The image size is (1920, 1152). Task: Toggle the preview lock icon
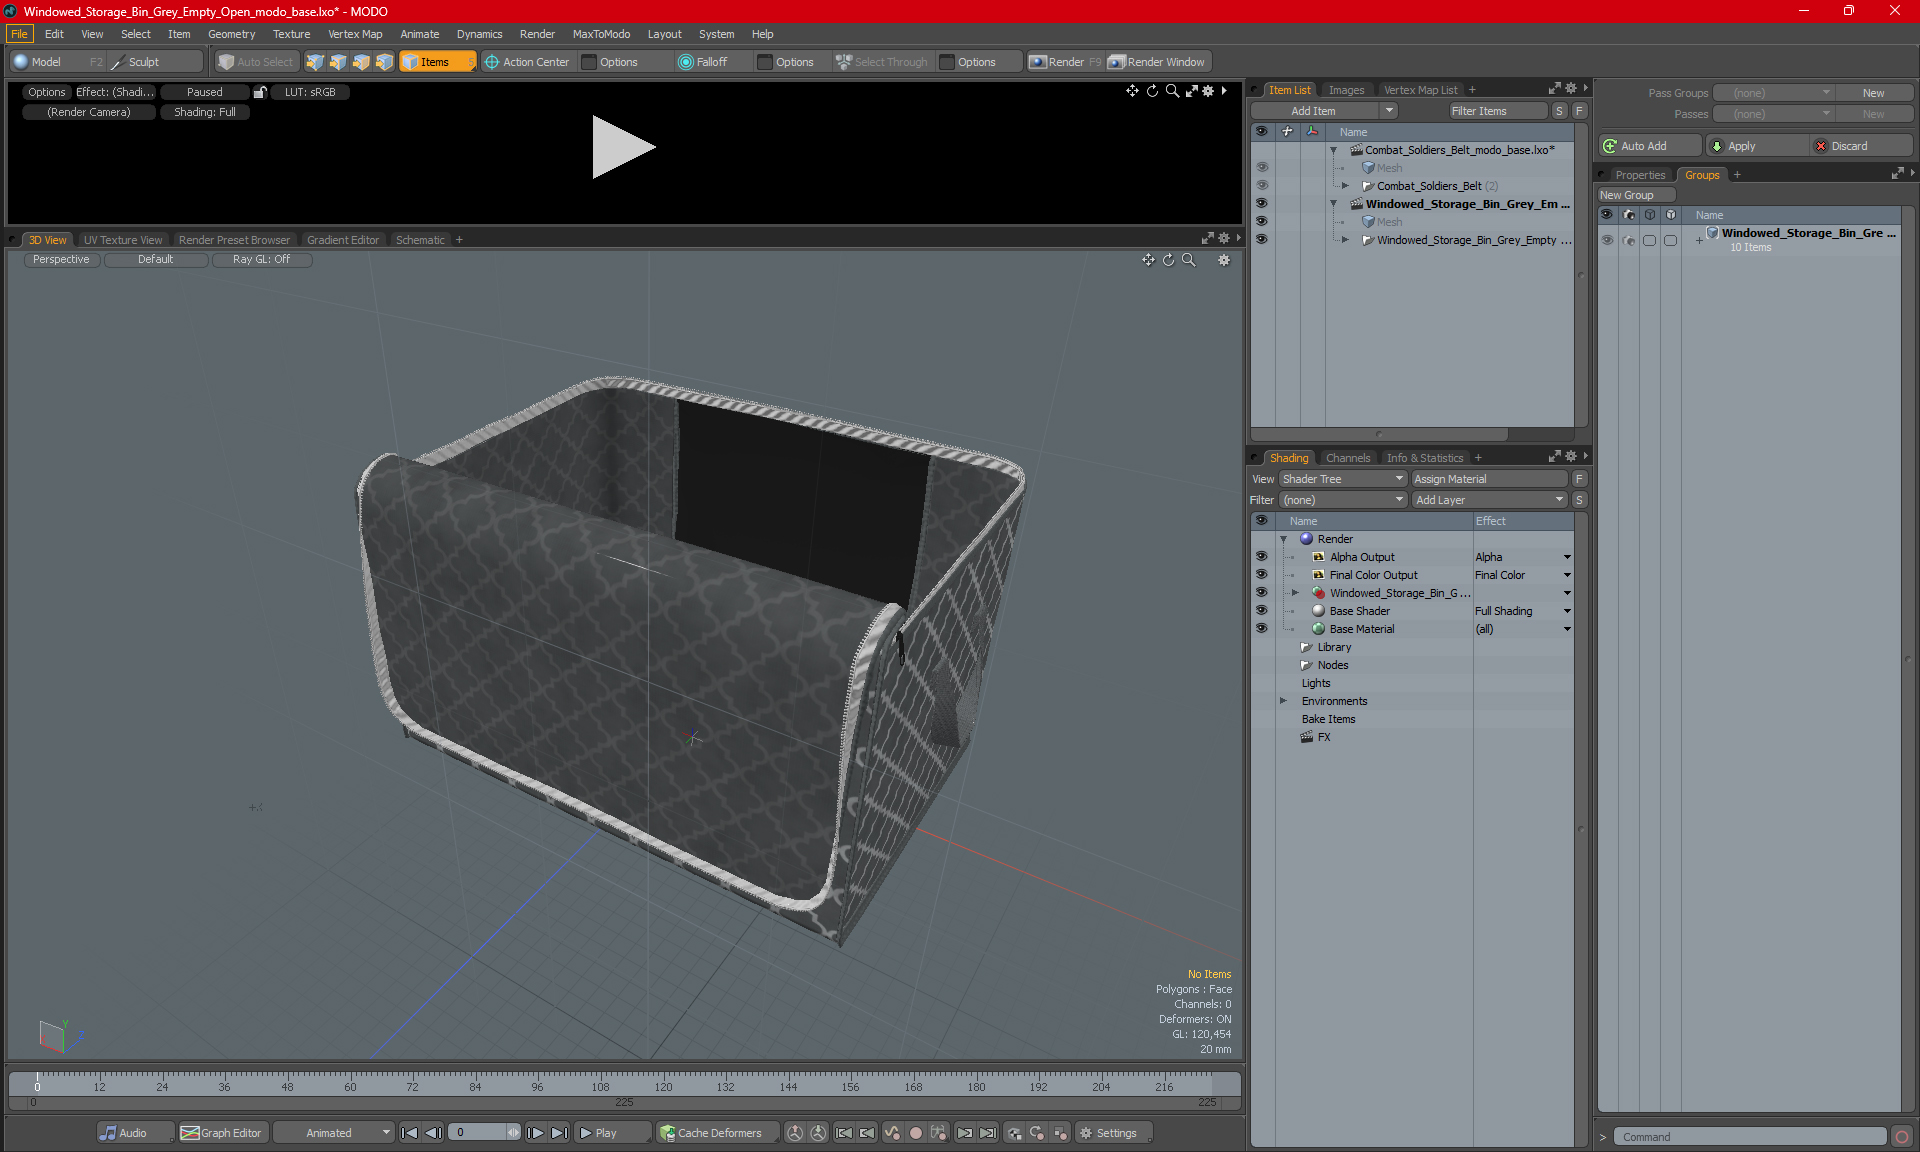[x=260, y=92]
